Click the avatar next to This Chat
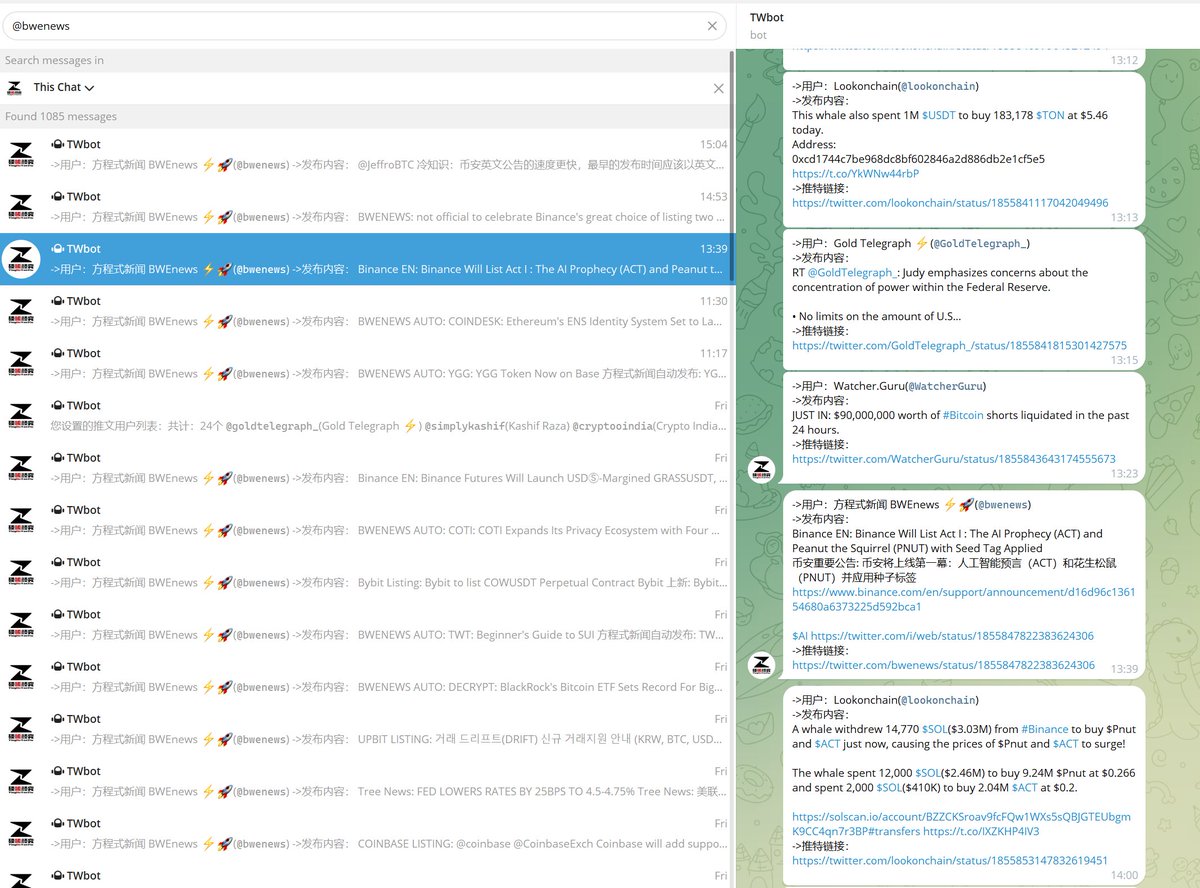This screenshot has width=1200, height=888. point(14,88)
